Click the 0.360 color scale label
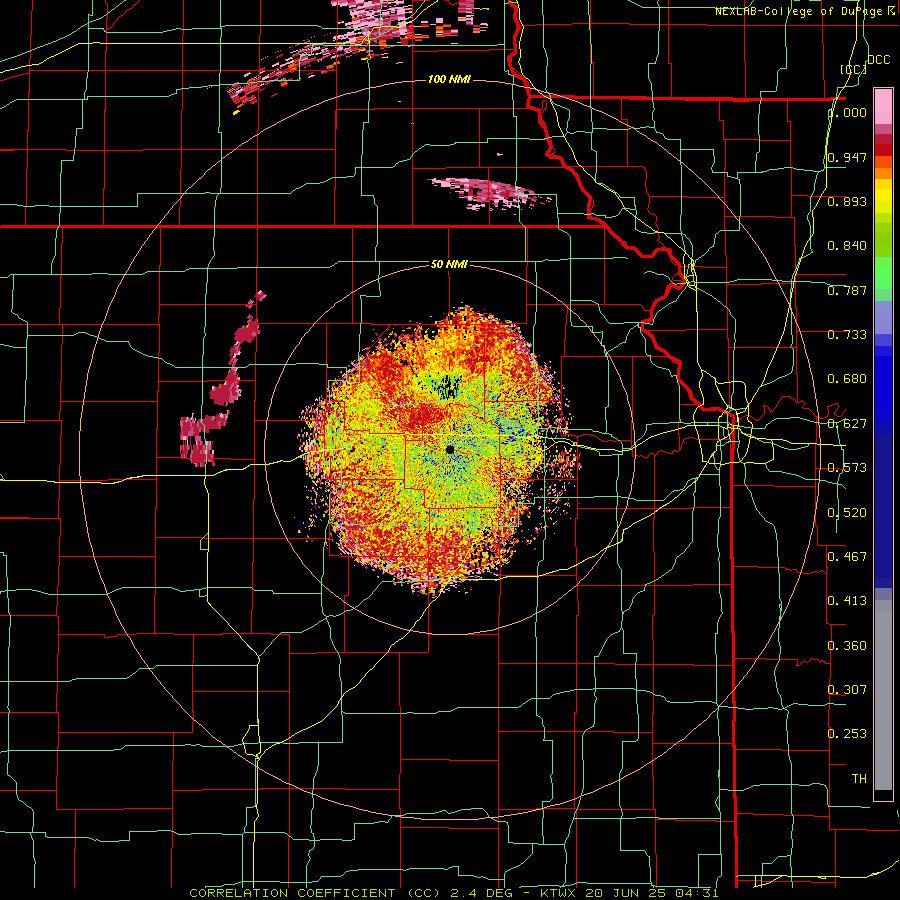This screenshot has height=900, width=900. click(847, 646)
